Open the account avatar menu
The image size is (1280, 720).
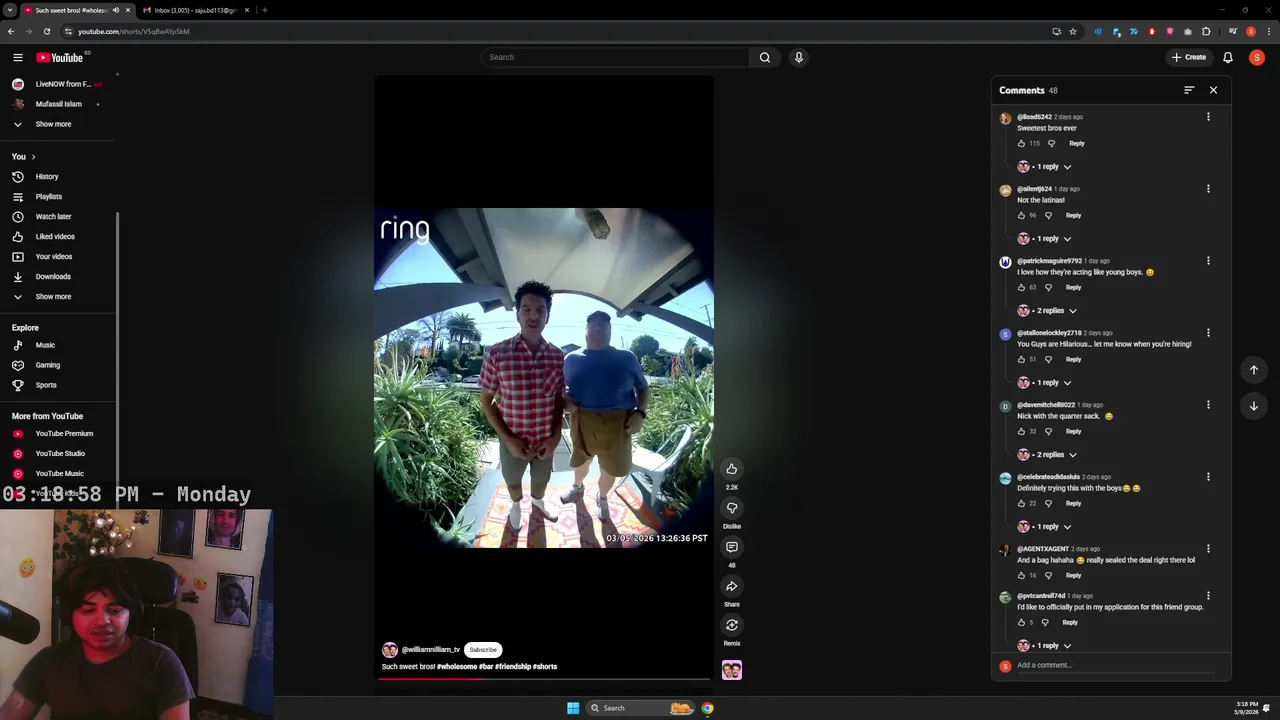(1256, 57)
